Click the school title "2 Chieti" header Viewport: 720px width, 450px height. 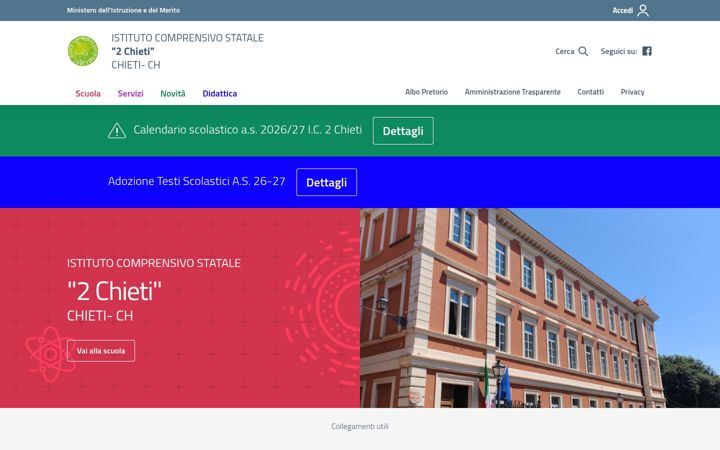(133, 51)
